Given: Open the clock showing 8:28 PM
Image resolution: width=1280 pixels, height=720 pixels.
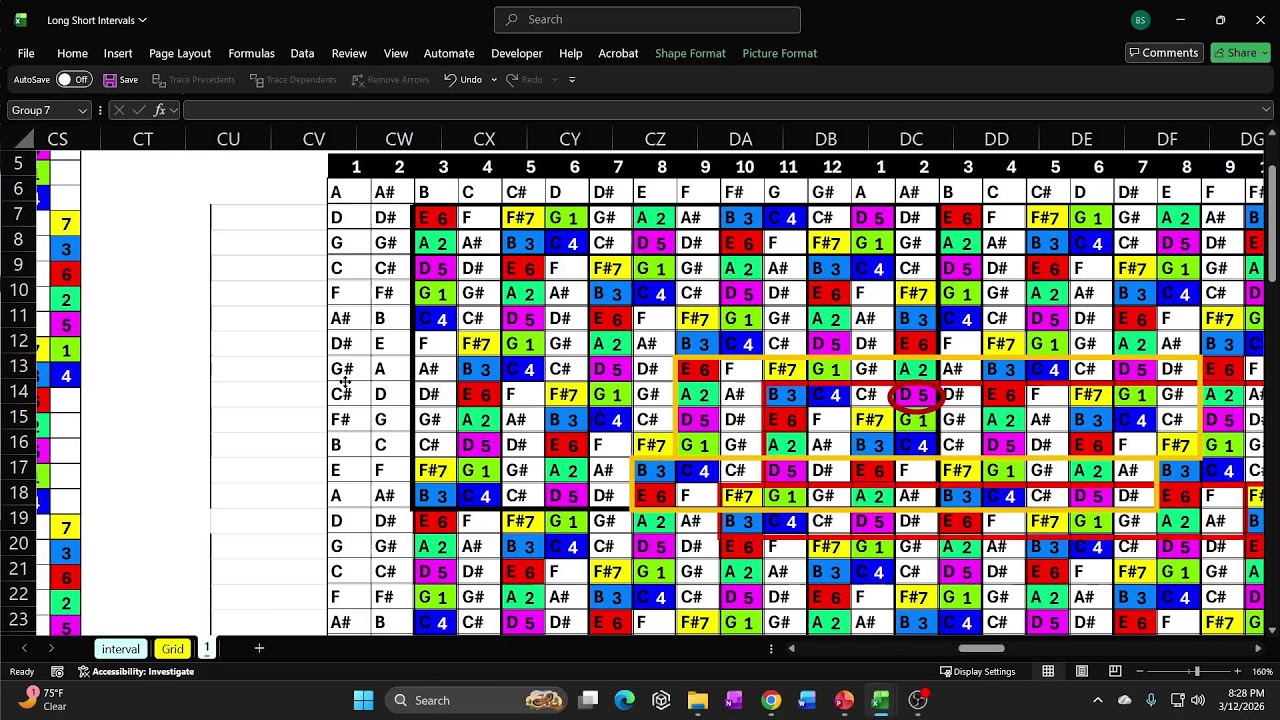Looking at the screenshot, I should coord(1242,700).
